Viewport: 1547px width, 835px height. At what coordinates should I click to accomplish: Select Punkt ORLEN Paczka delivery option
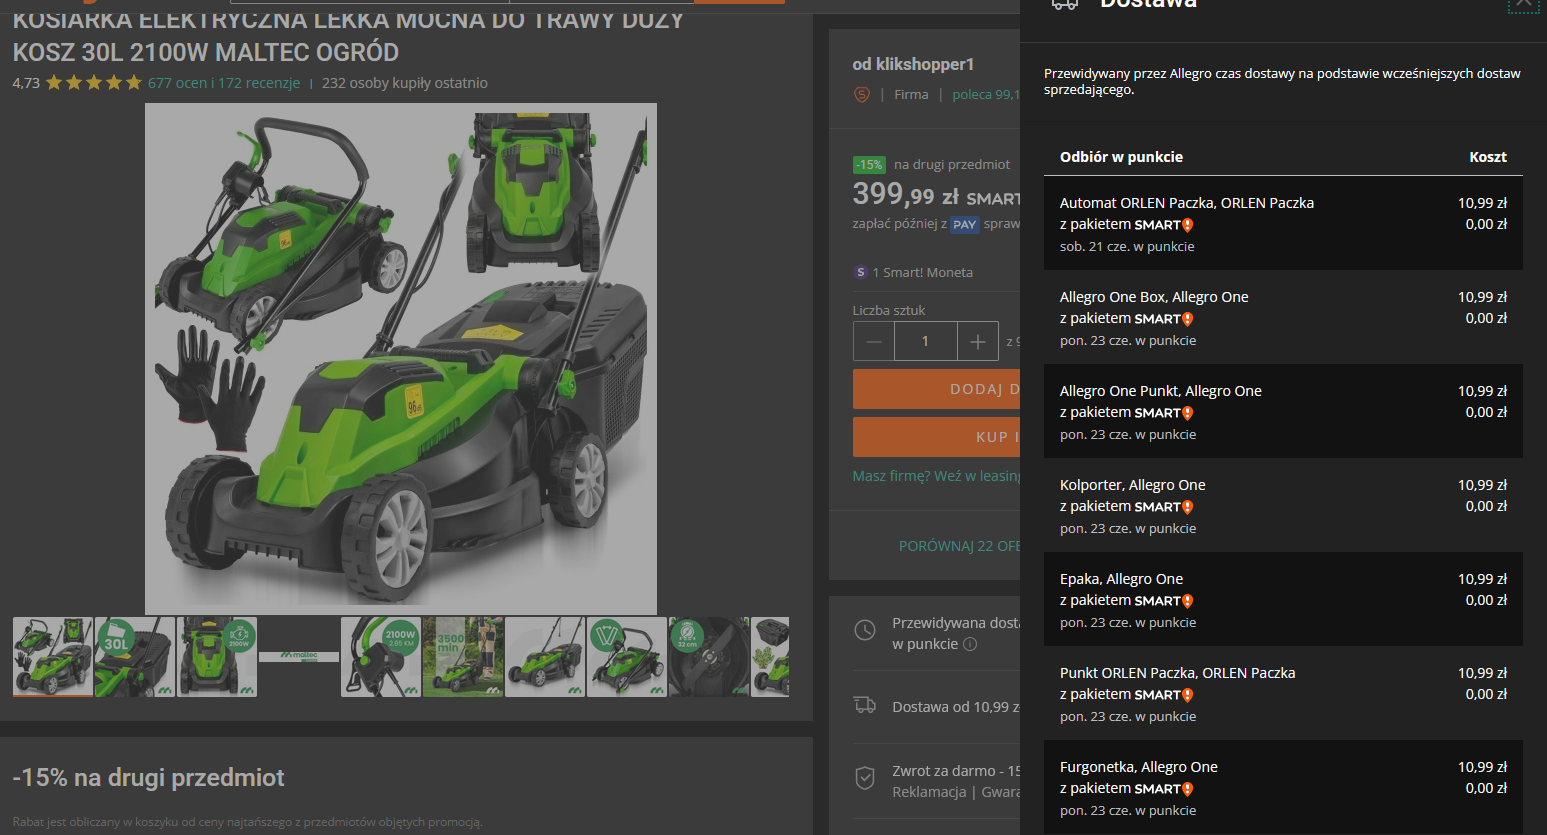(1283, 693)
